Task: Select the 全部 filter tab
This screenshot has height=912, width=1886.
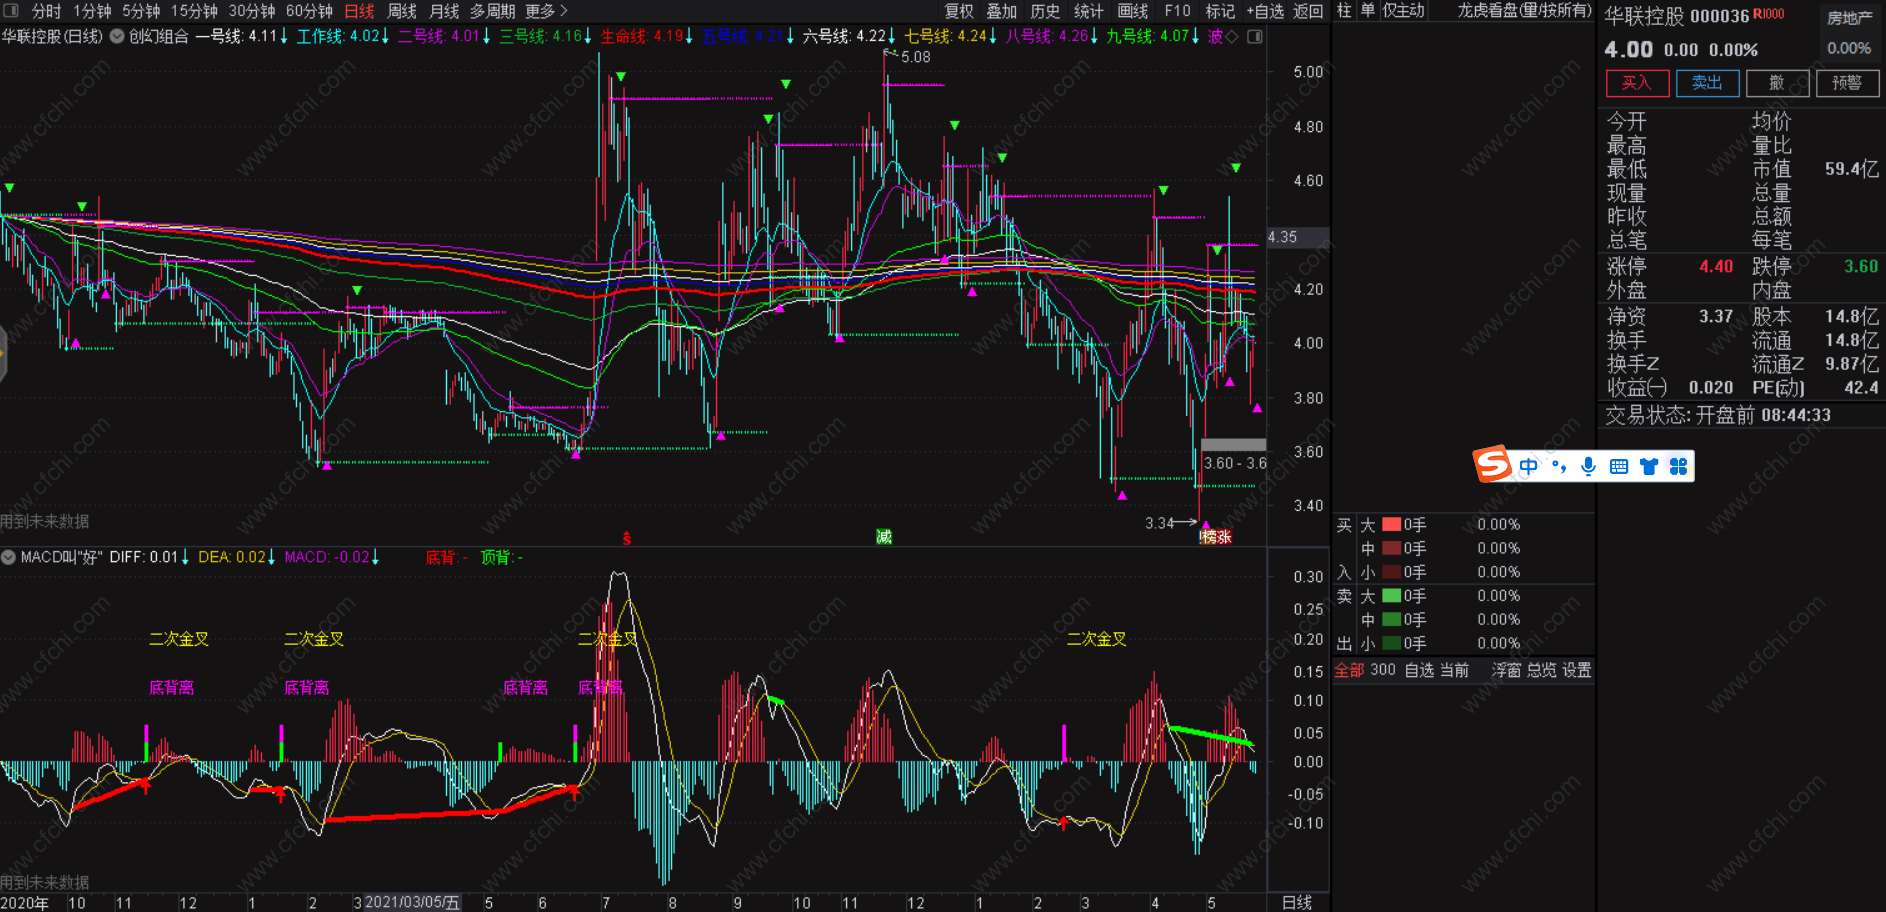Action: coord(1349,670)
